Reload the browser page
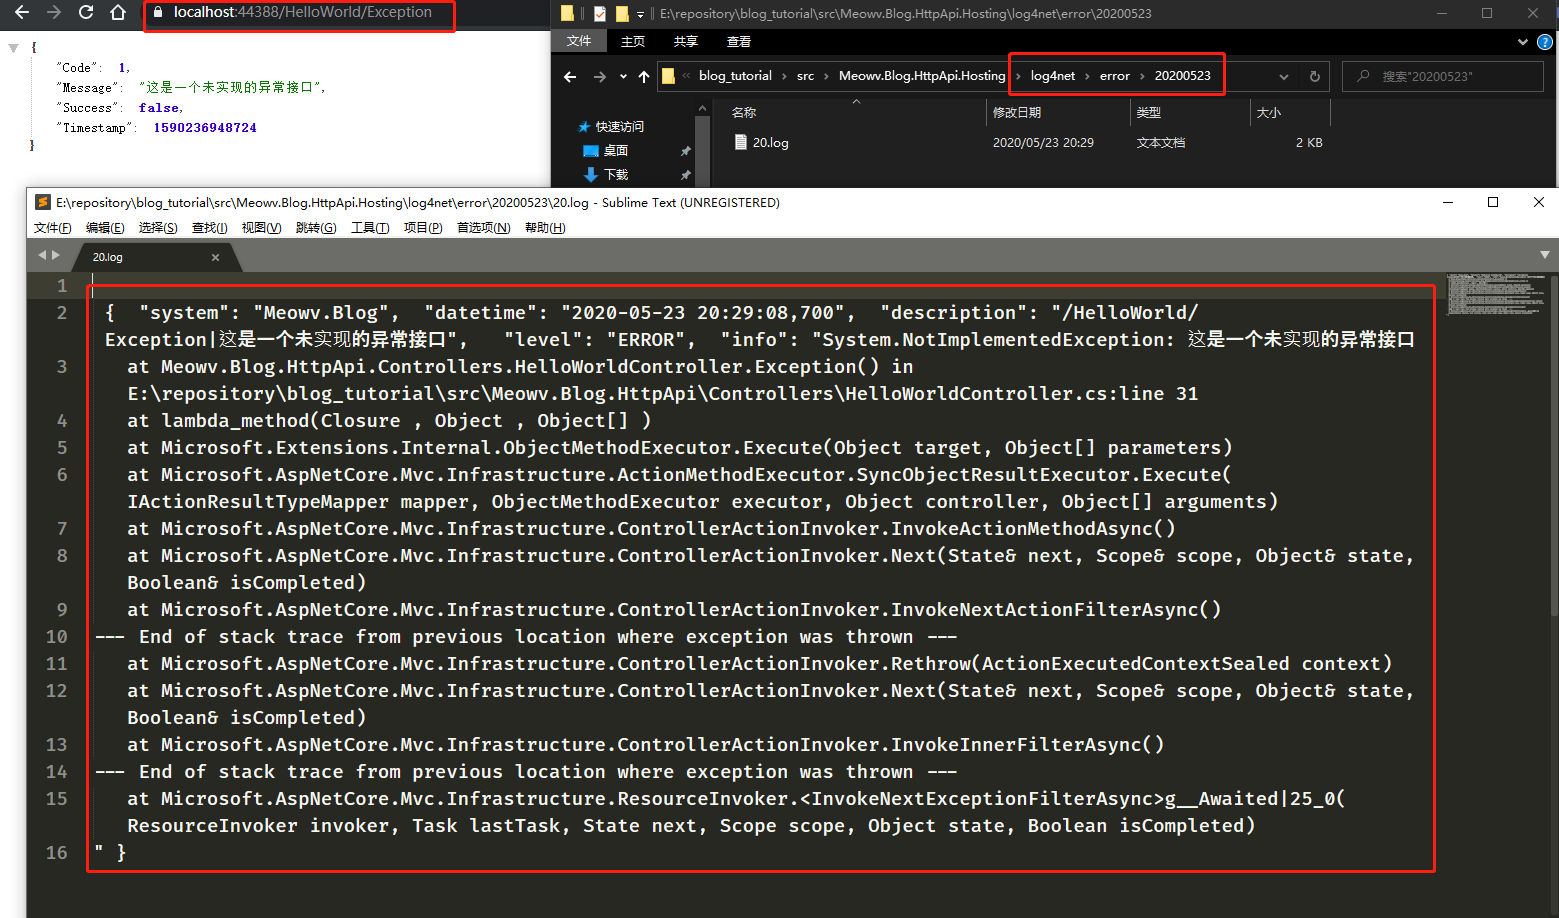Screen dimensions: 1559x918 [x=86, y=12]
